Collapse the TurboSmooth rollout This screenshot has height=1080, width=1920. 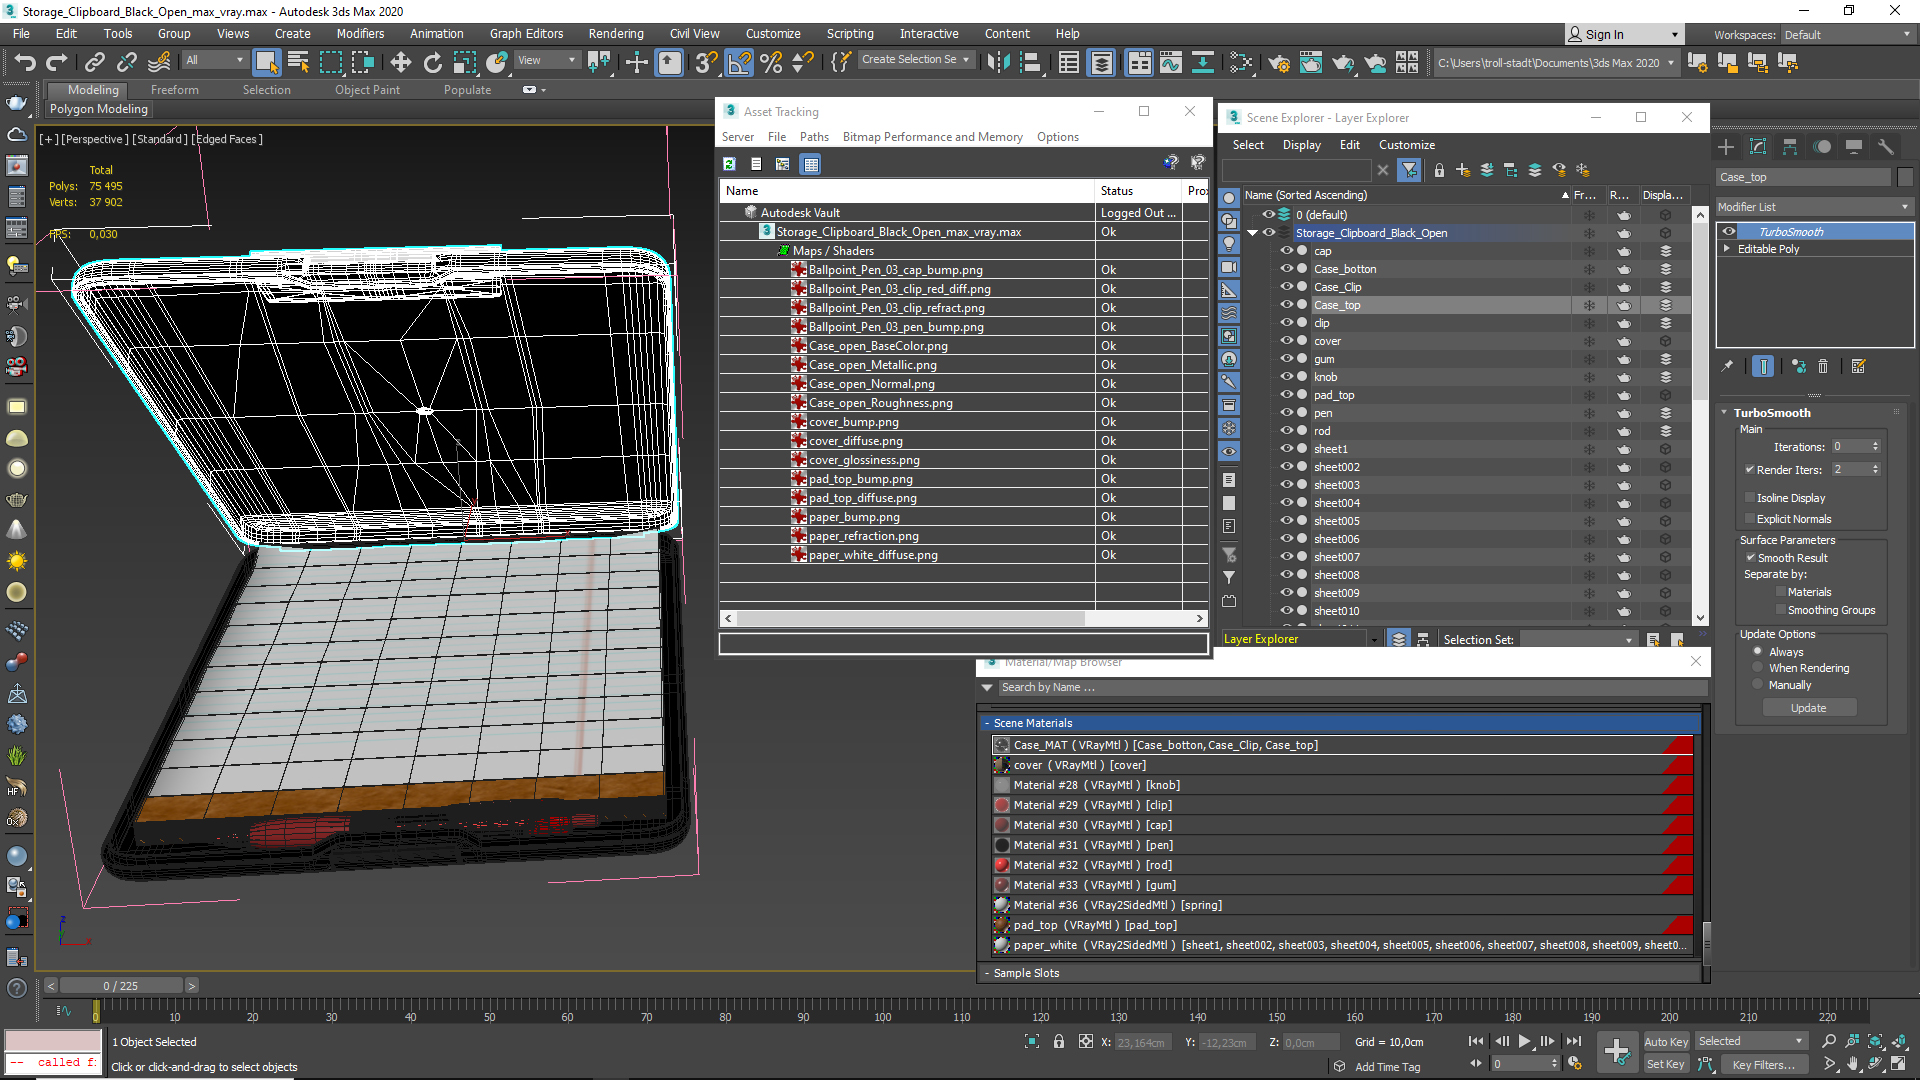tap(1725, 413)
